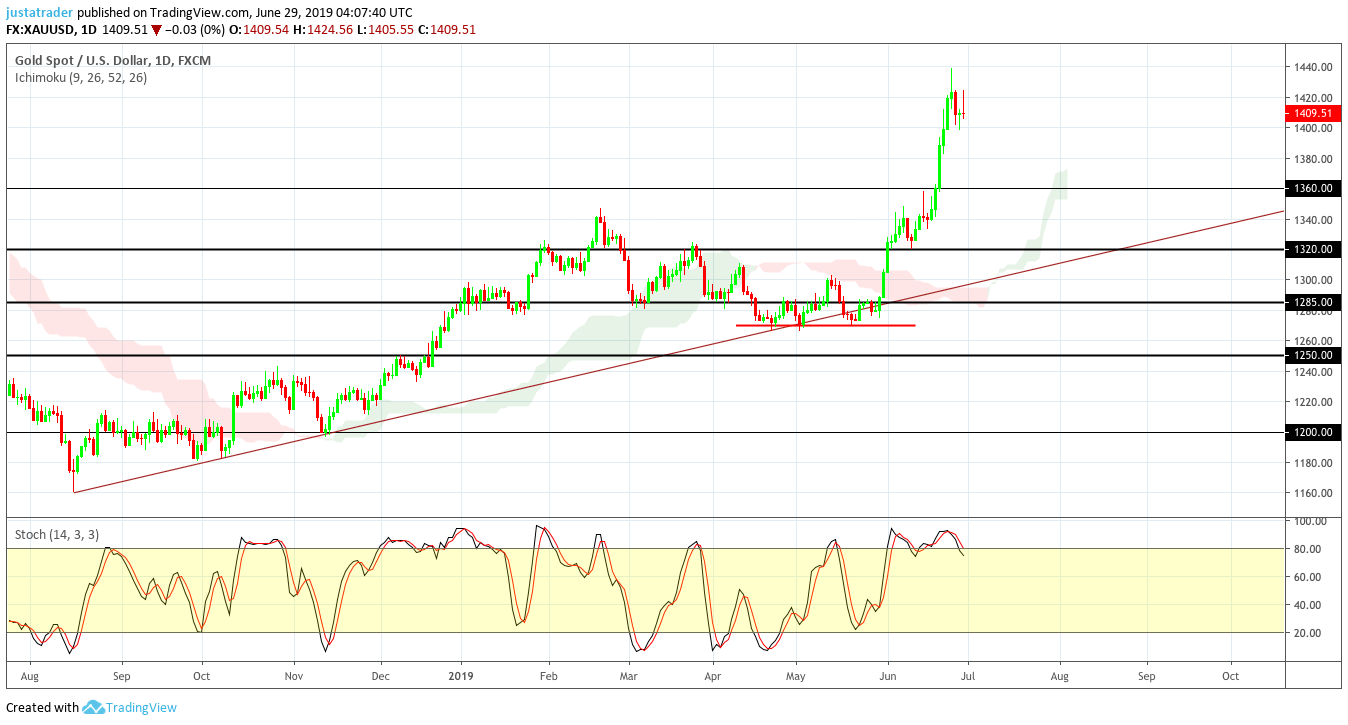This screenshot has height=725, width=1348.
Task: Click the 2019 year label on time axis
Action: (462, 676)
